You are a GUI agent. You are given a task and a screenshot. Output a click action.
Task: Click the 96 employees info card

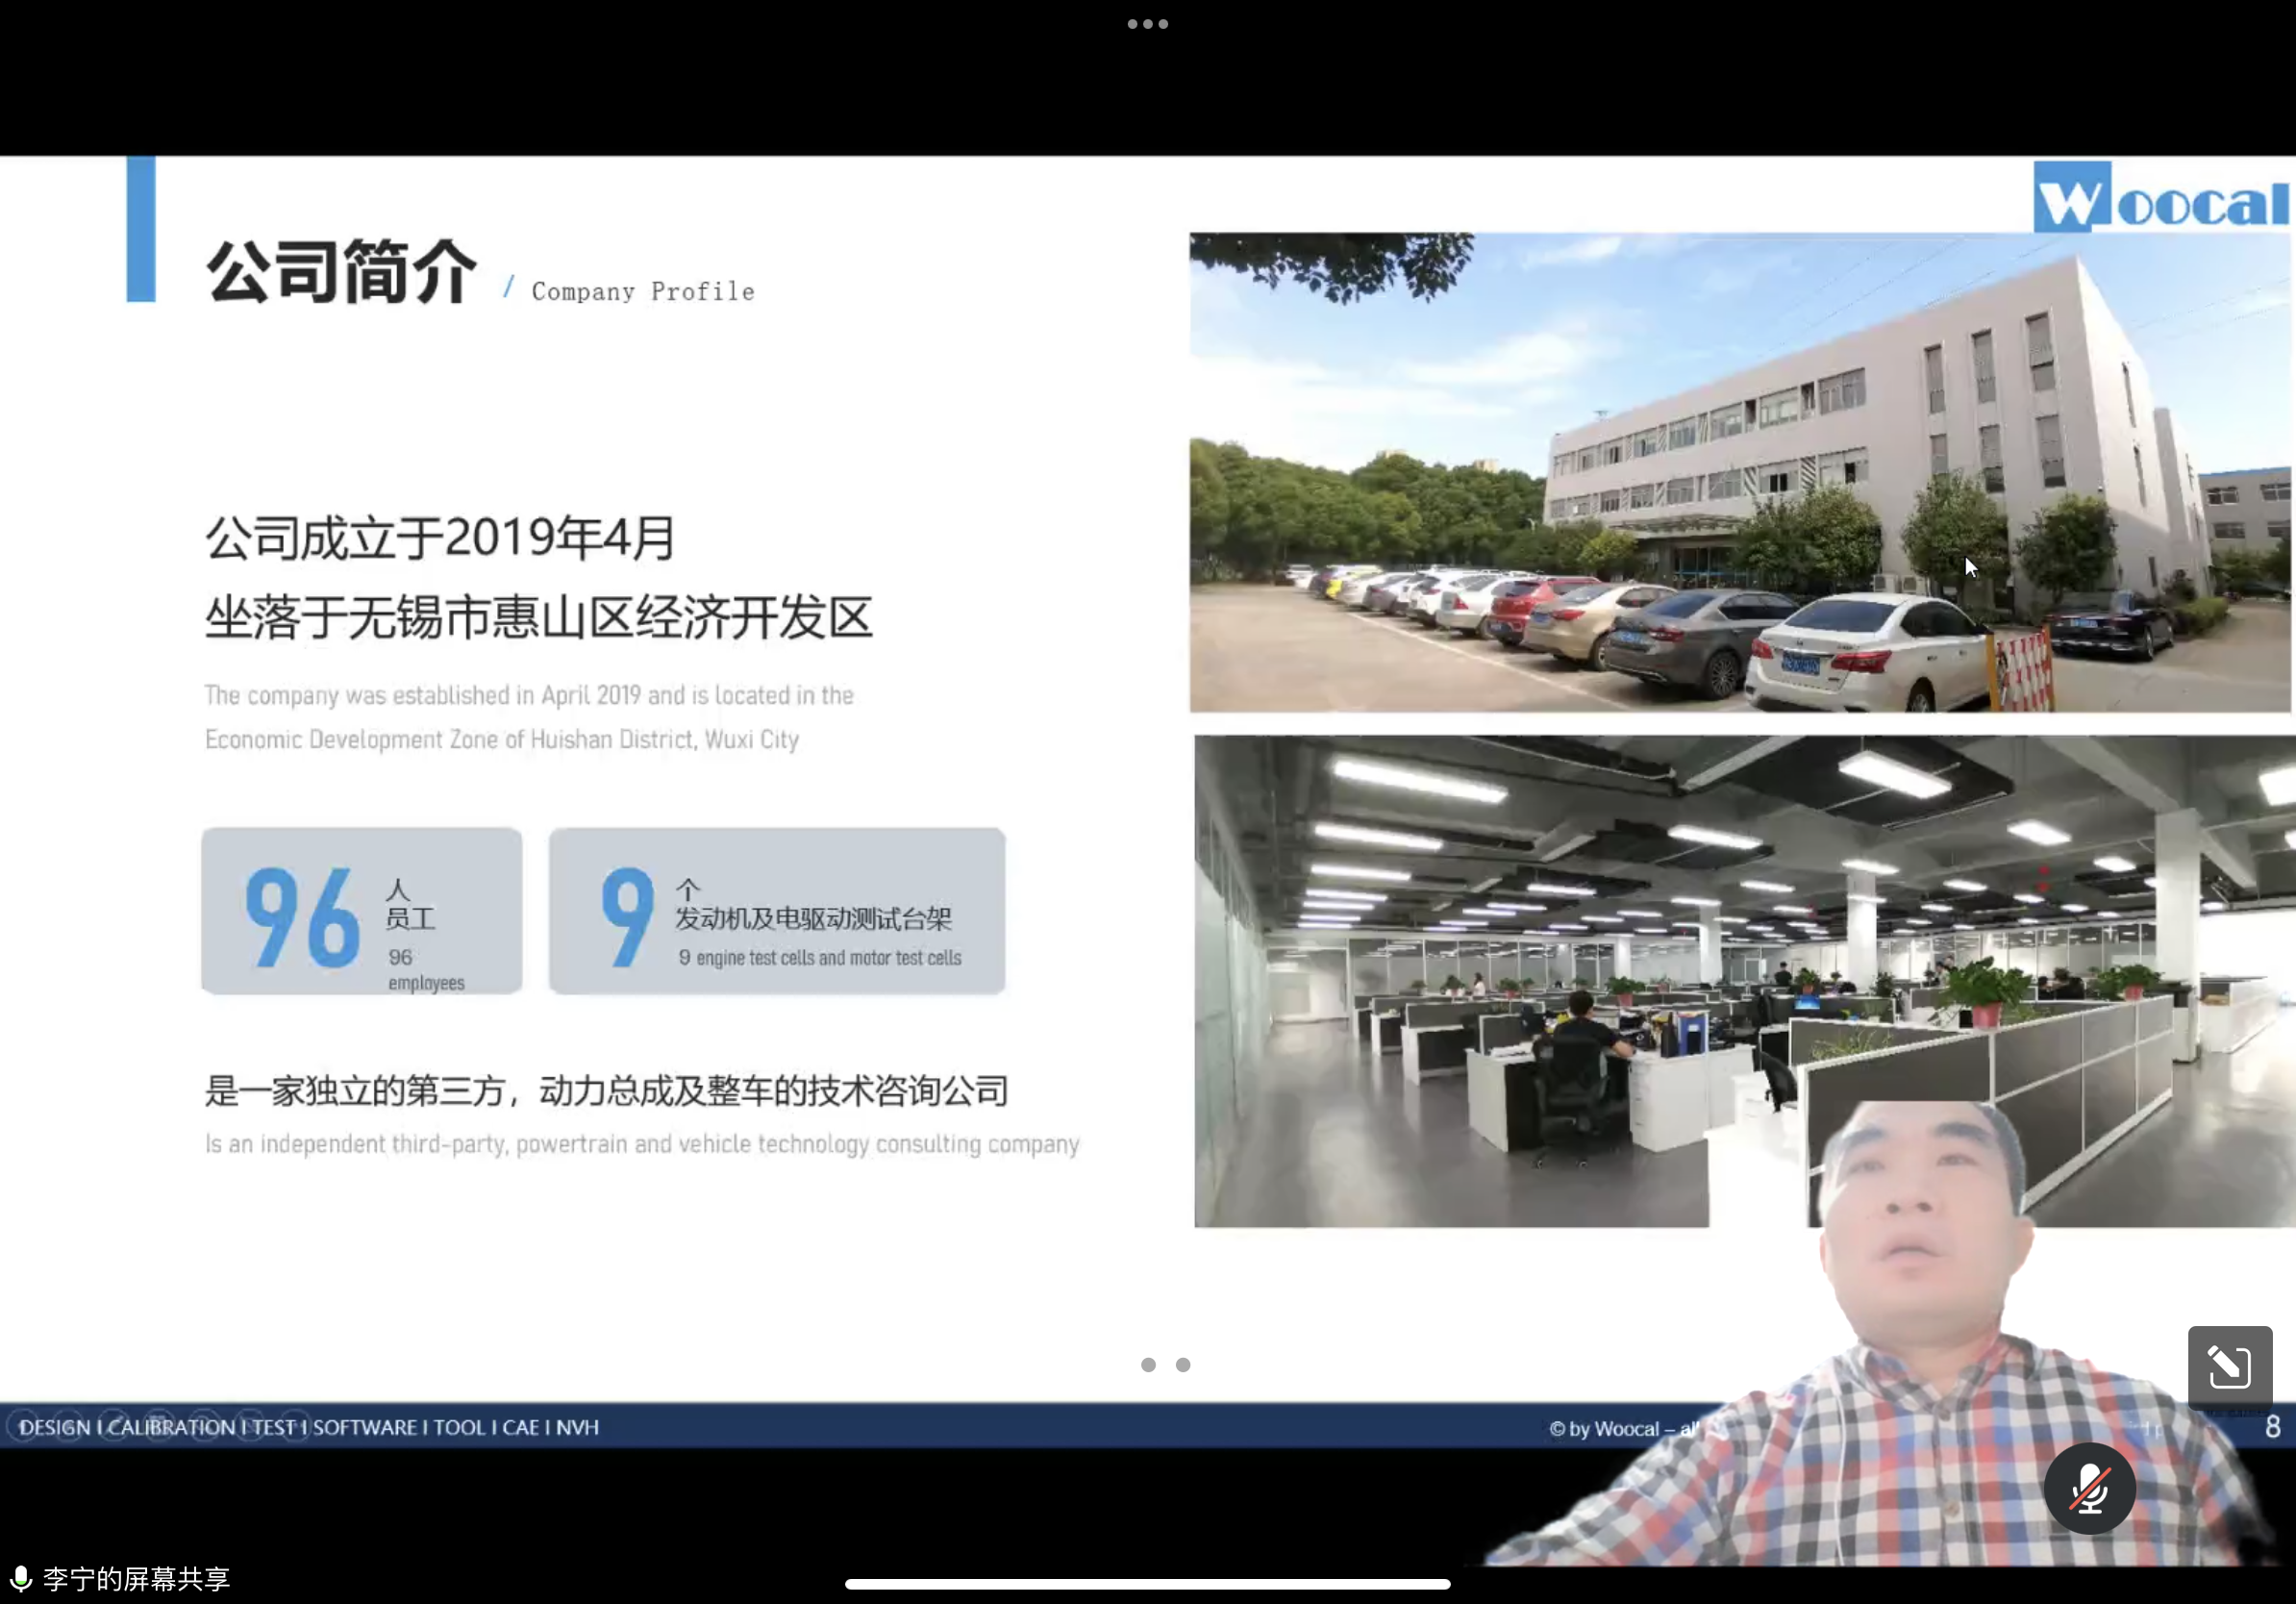(361, 911)
